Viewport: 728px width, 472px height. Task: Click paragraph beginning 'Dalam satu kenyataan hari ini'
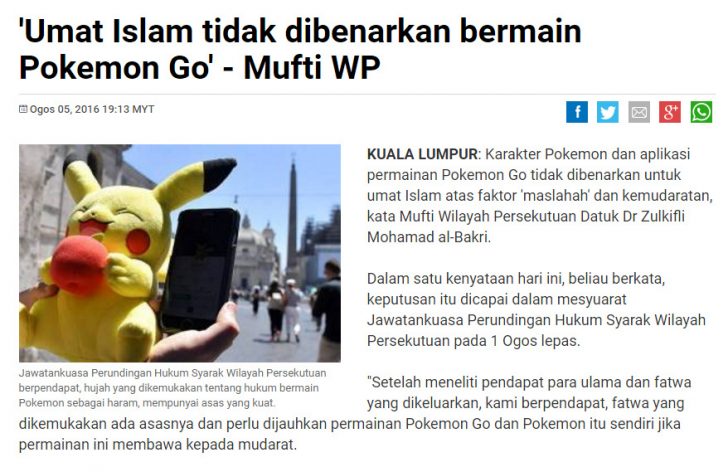[x=536, y=310]
